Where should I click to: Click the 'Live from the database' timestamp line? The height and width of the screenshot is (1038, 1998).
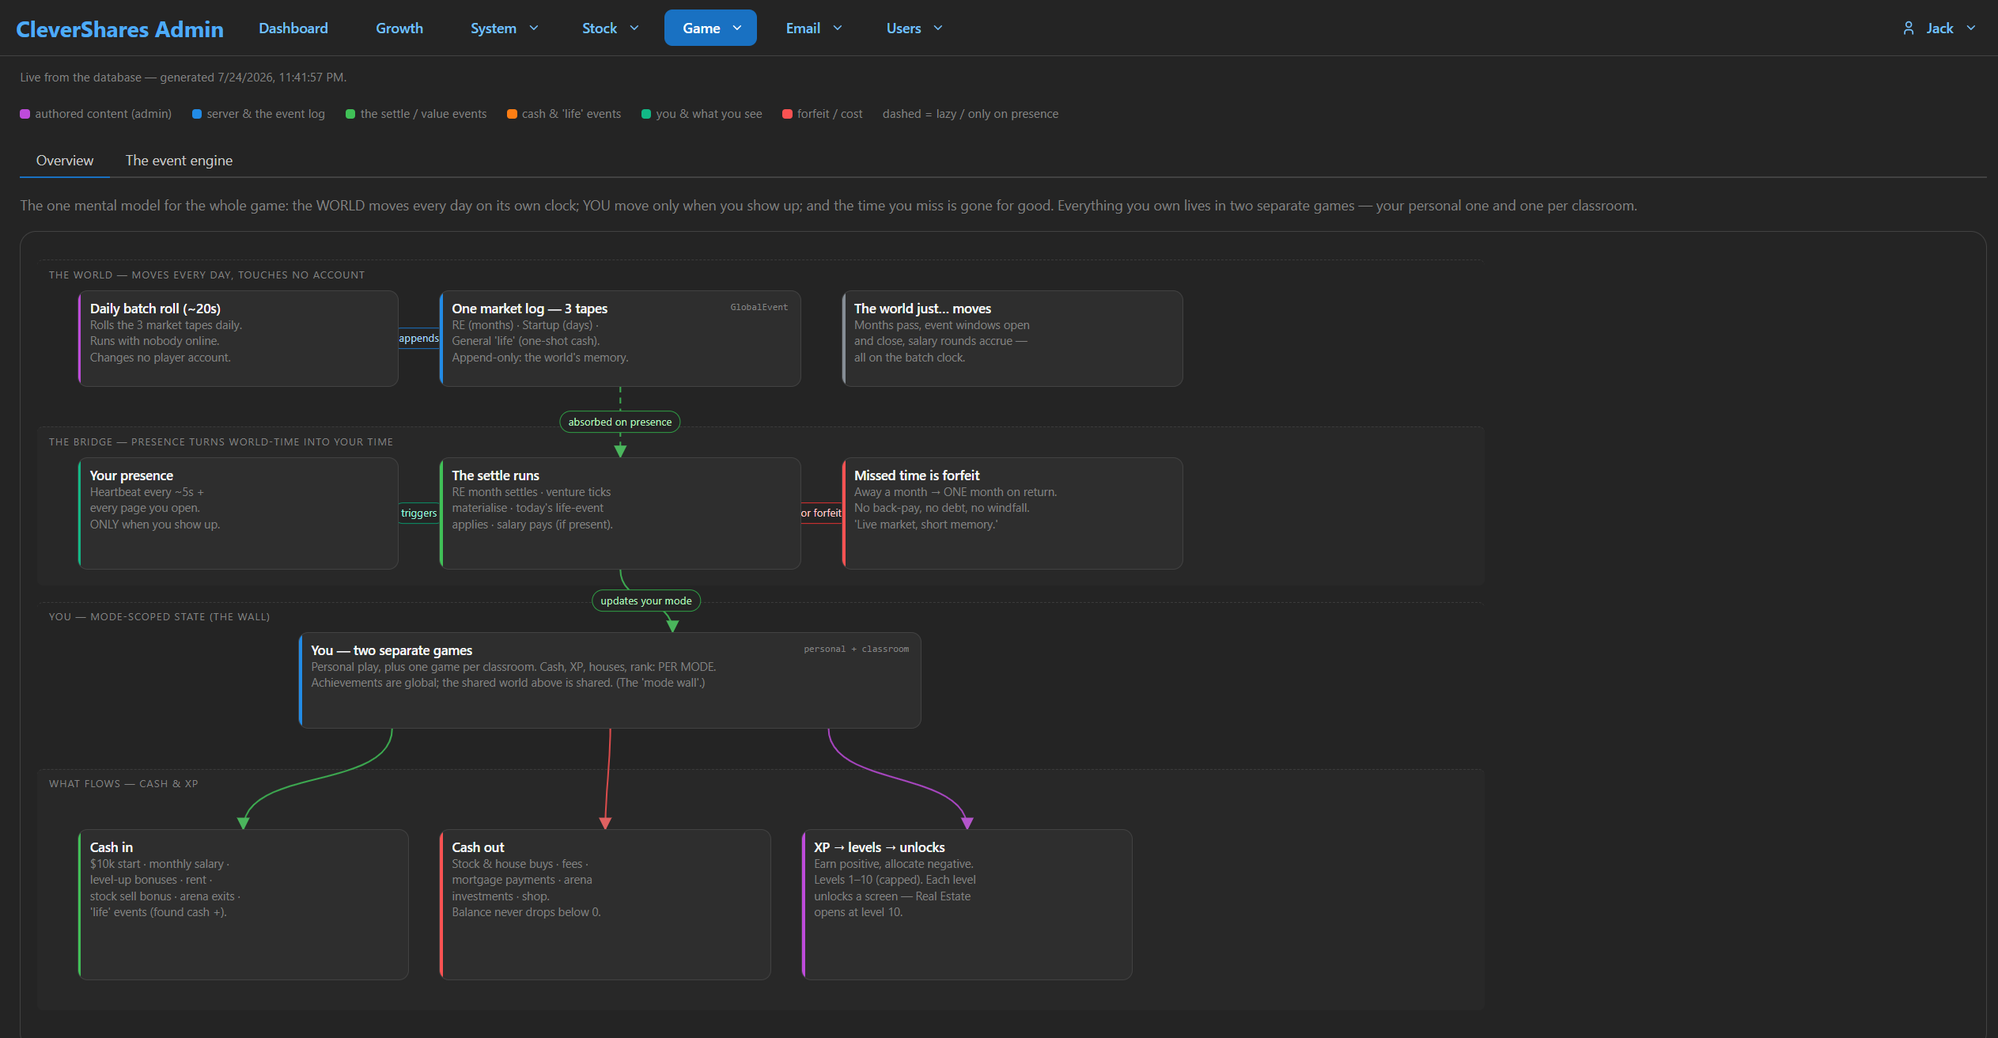coord(183,77)
